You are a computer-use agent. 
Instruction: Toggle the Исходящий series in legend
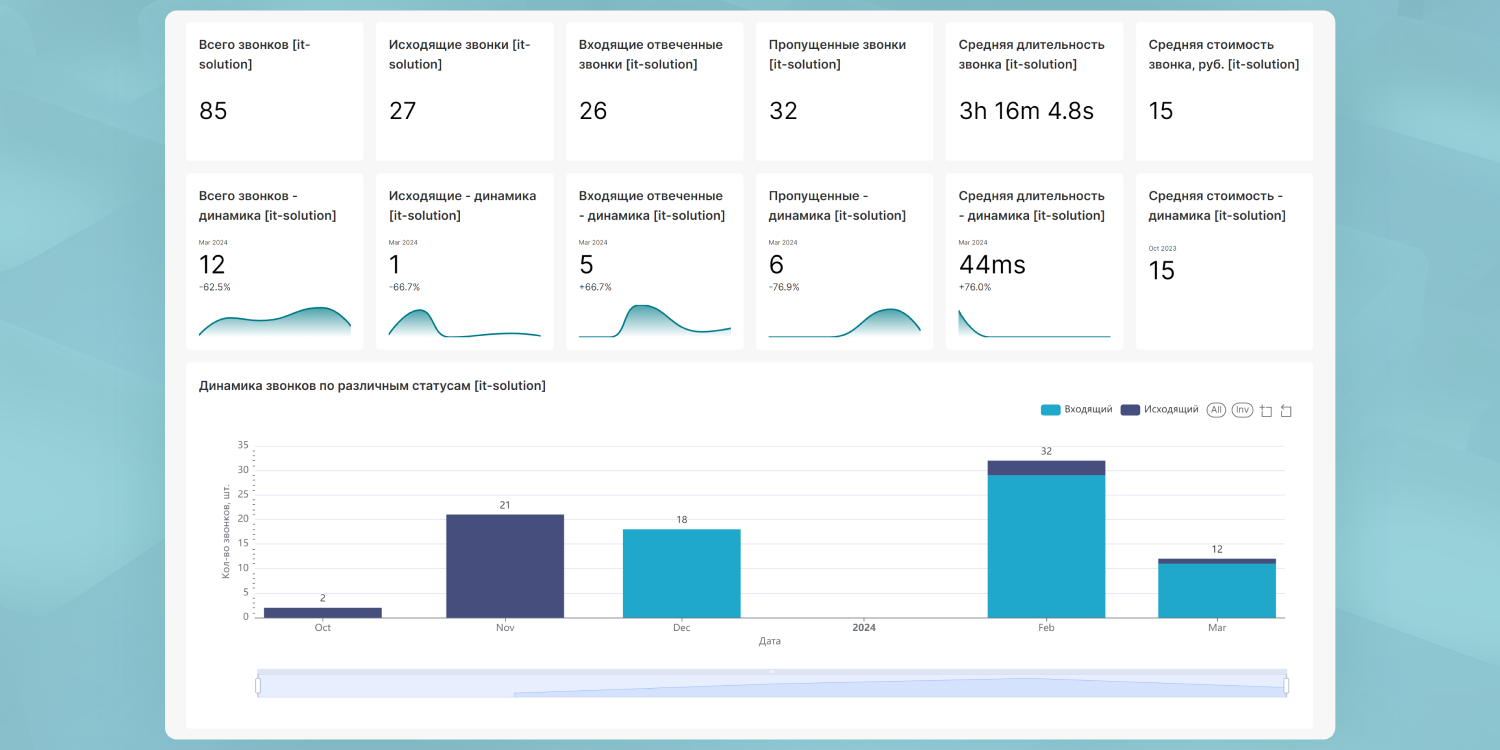[x=1159, y=410]
